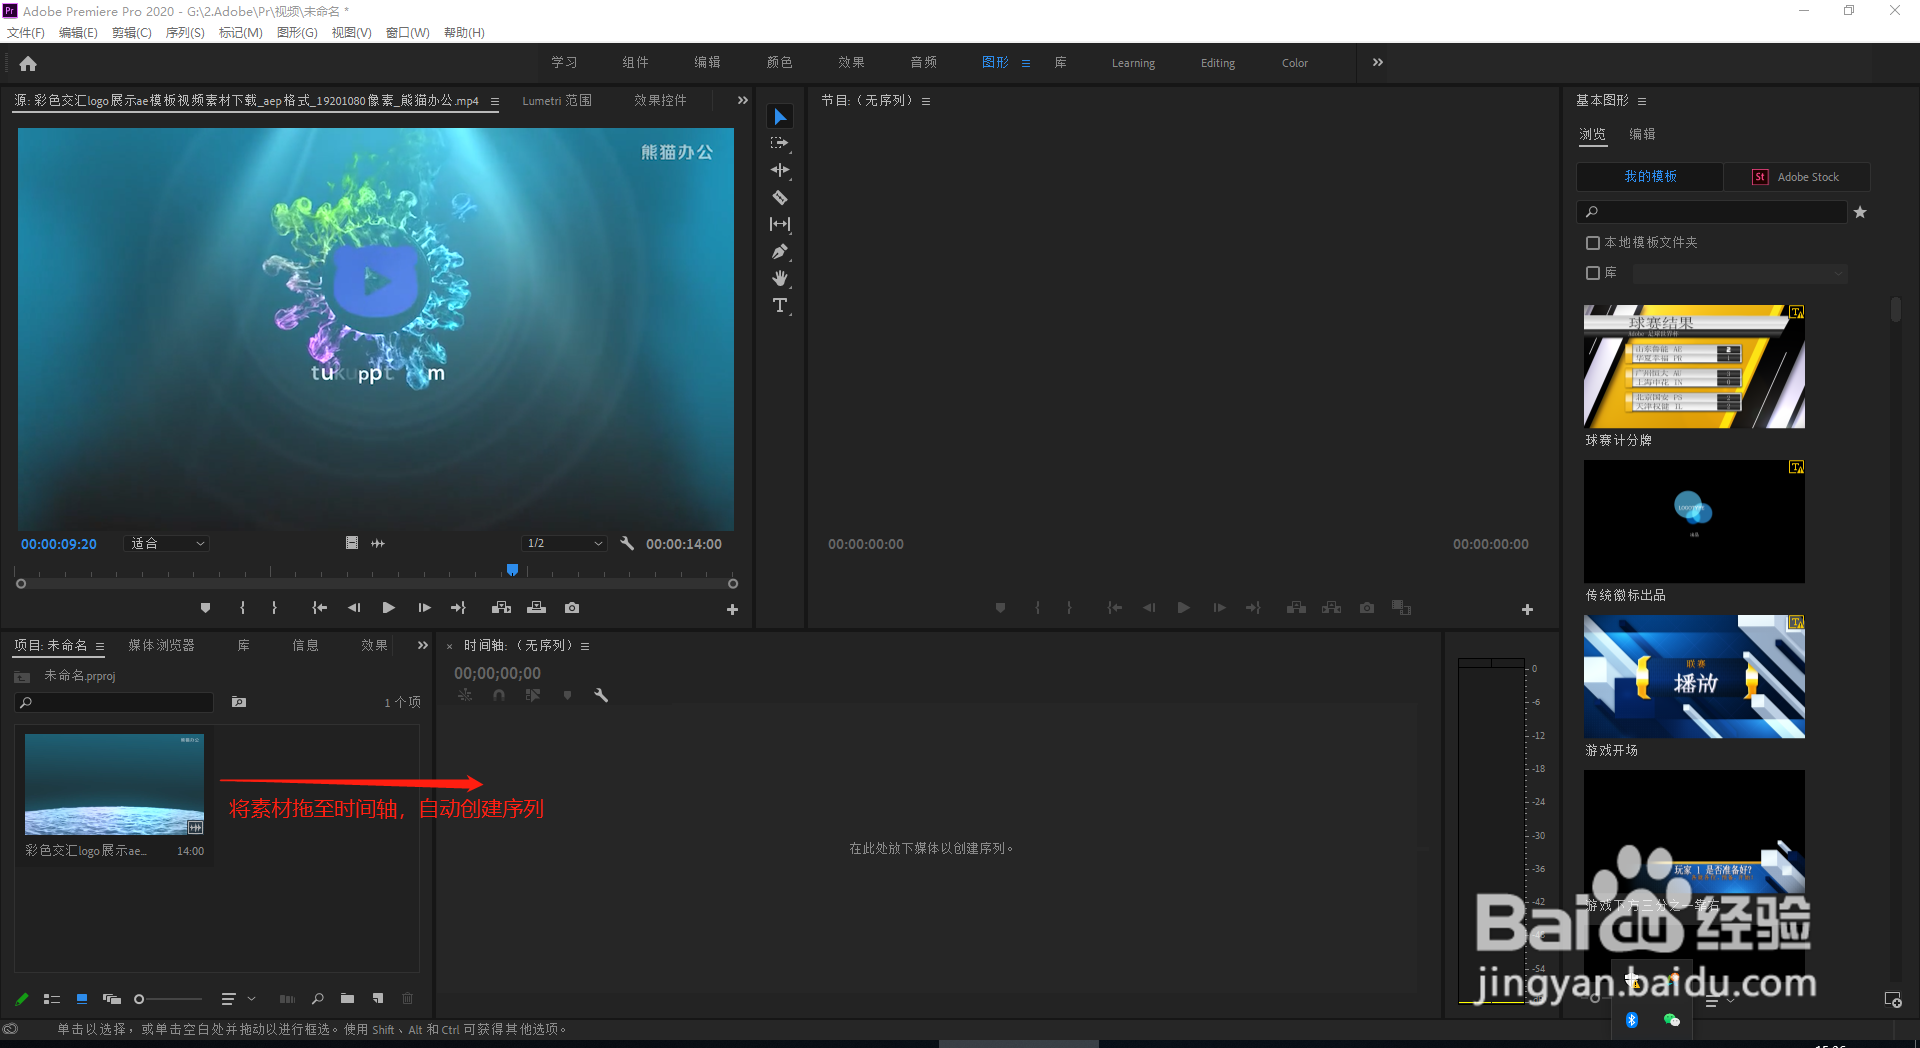Switch to the 效果控件 tab
1920x1048 pixels.
pyautogui.click(x=660, y=100)
